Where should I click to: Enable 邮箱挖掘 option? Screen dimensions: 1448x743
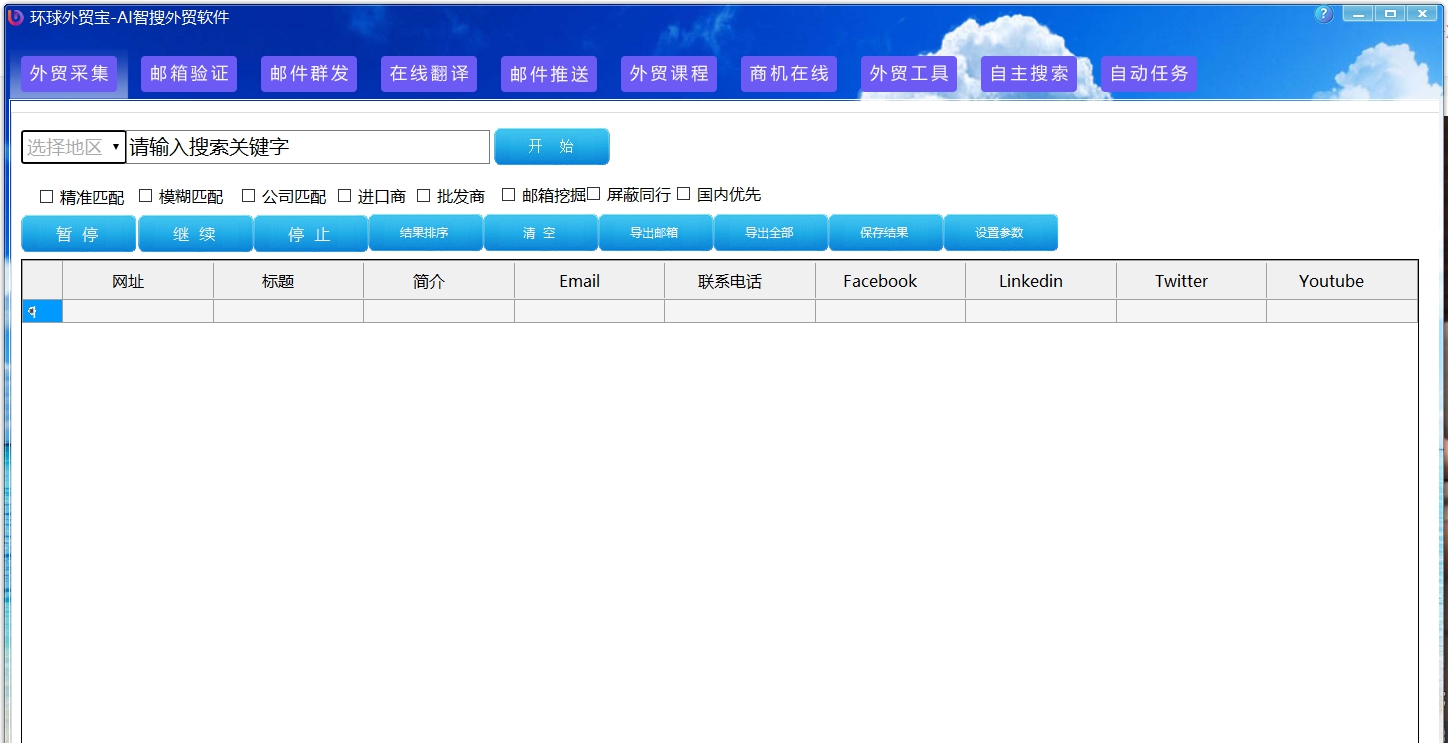click(510, 195)
